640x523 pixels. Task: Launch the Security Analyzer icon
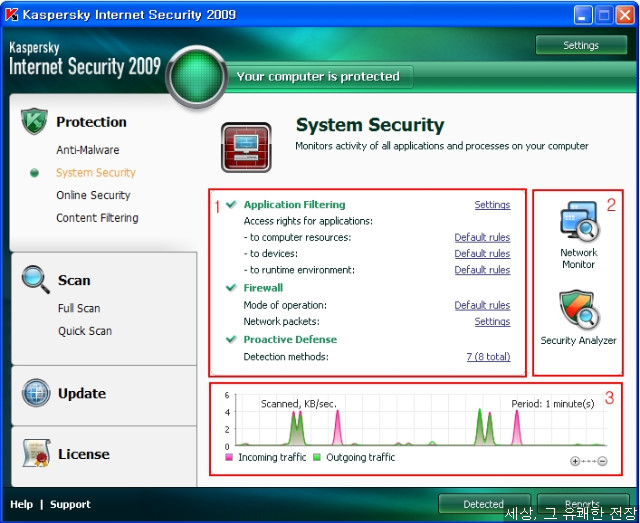[580, 310]
